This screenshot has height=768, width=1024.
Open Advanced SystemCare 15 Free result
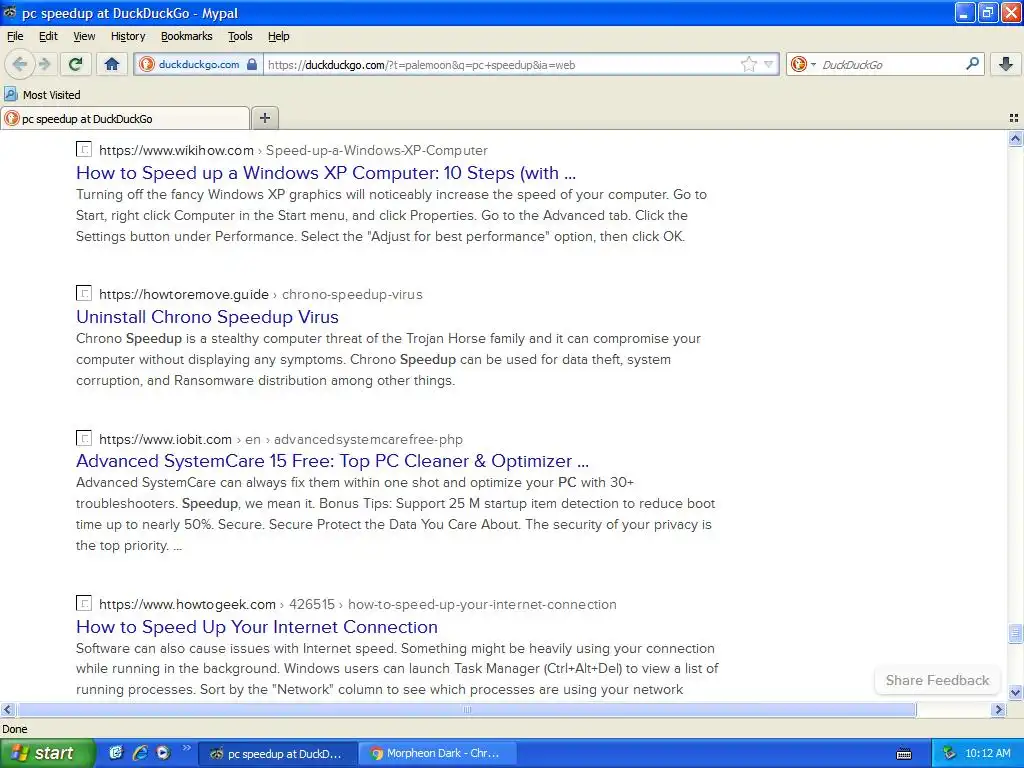[332, 461]
